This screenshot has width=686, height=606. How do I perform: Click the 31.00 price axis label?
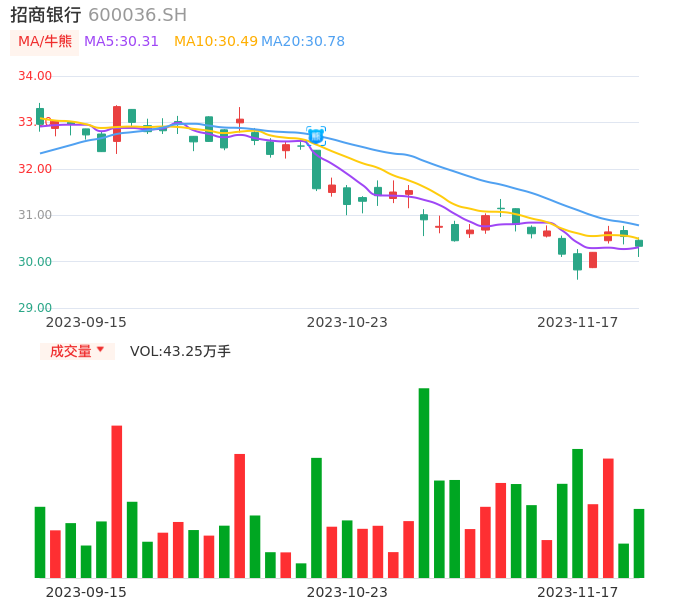(35, 215)
